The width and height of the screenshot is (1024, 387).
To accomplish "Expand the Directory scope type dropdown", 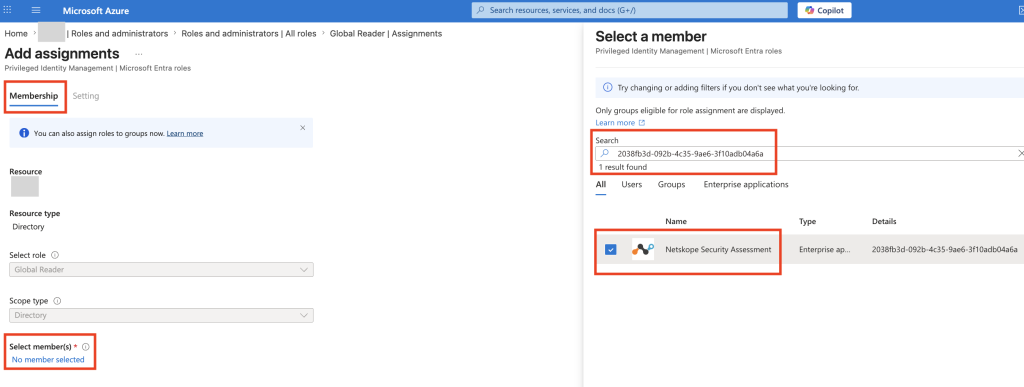I will pos(161,315).
